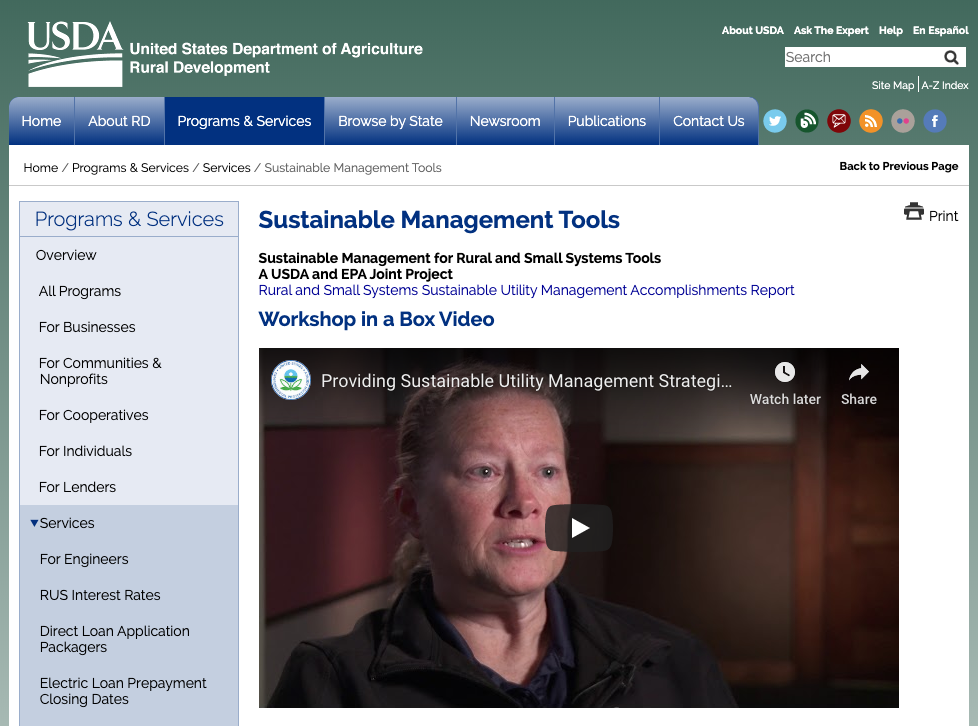Viewport: 978px width, 726px height.
Task: Open the green blog feed icon
Action: (x=806, y=121)
